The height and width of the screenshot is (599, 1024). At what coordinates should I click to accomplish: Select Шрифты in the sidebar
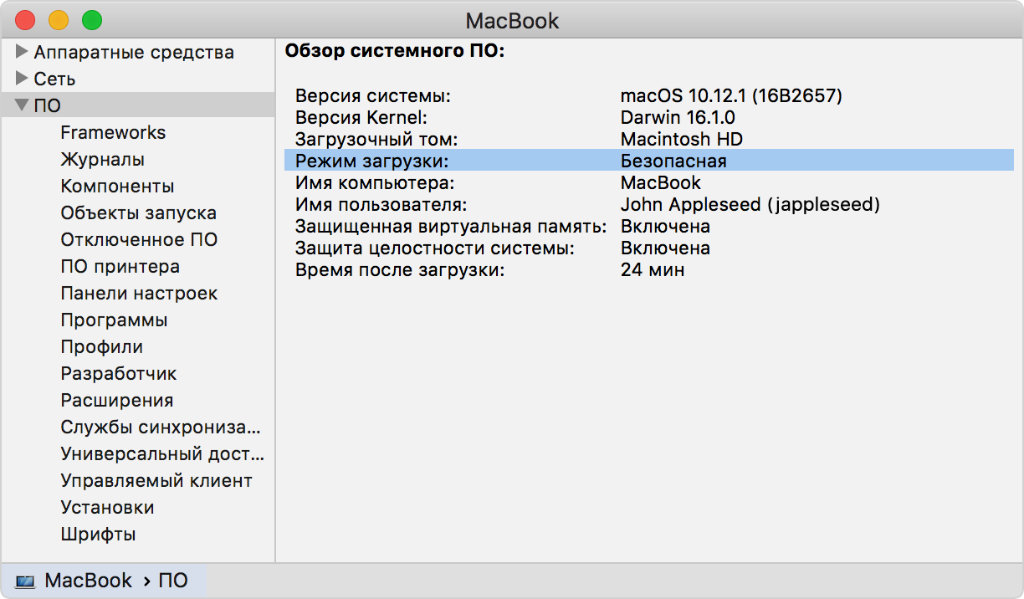tap(98, 534)
